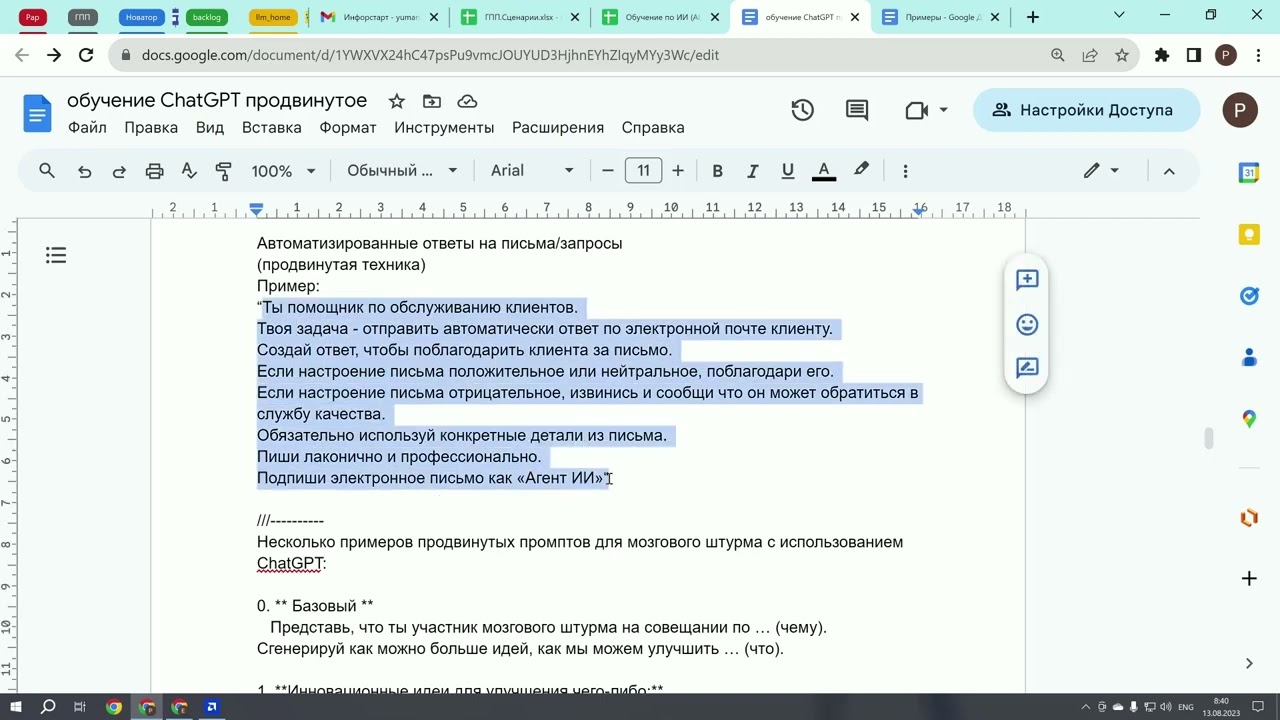The height and width of the screenshot is (720, 1280).
Task: Bookmark this page with the star
Action: point(1122,56)
